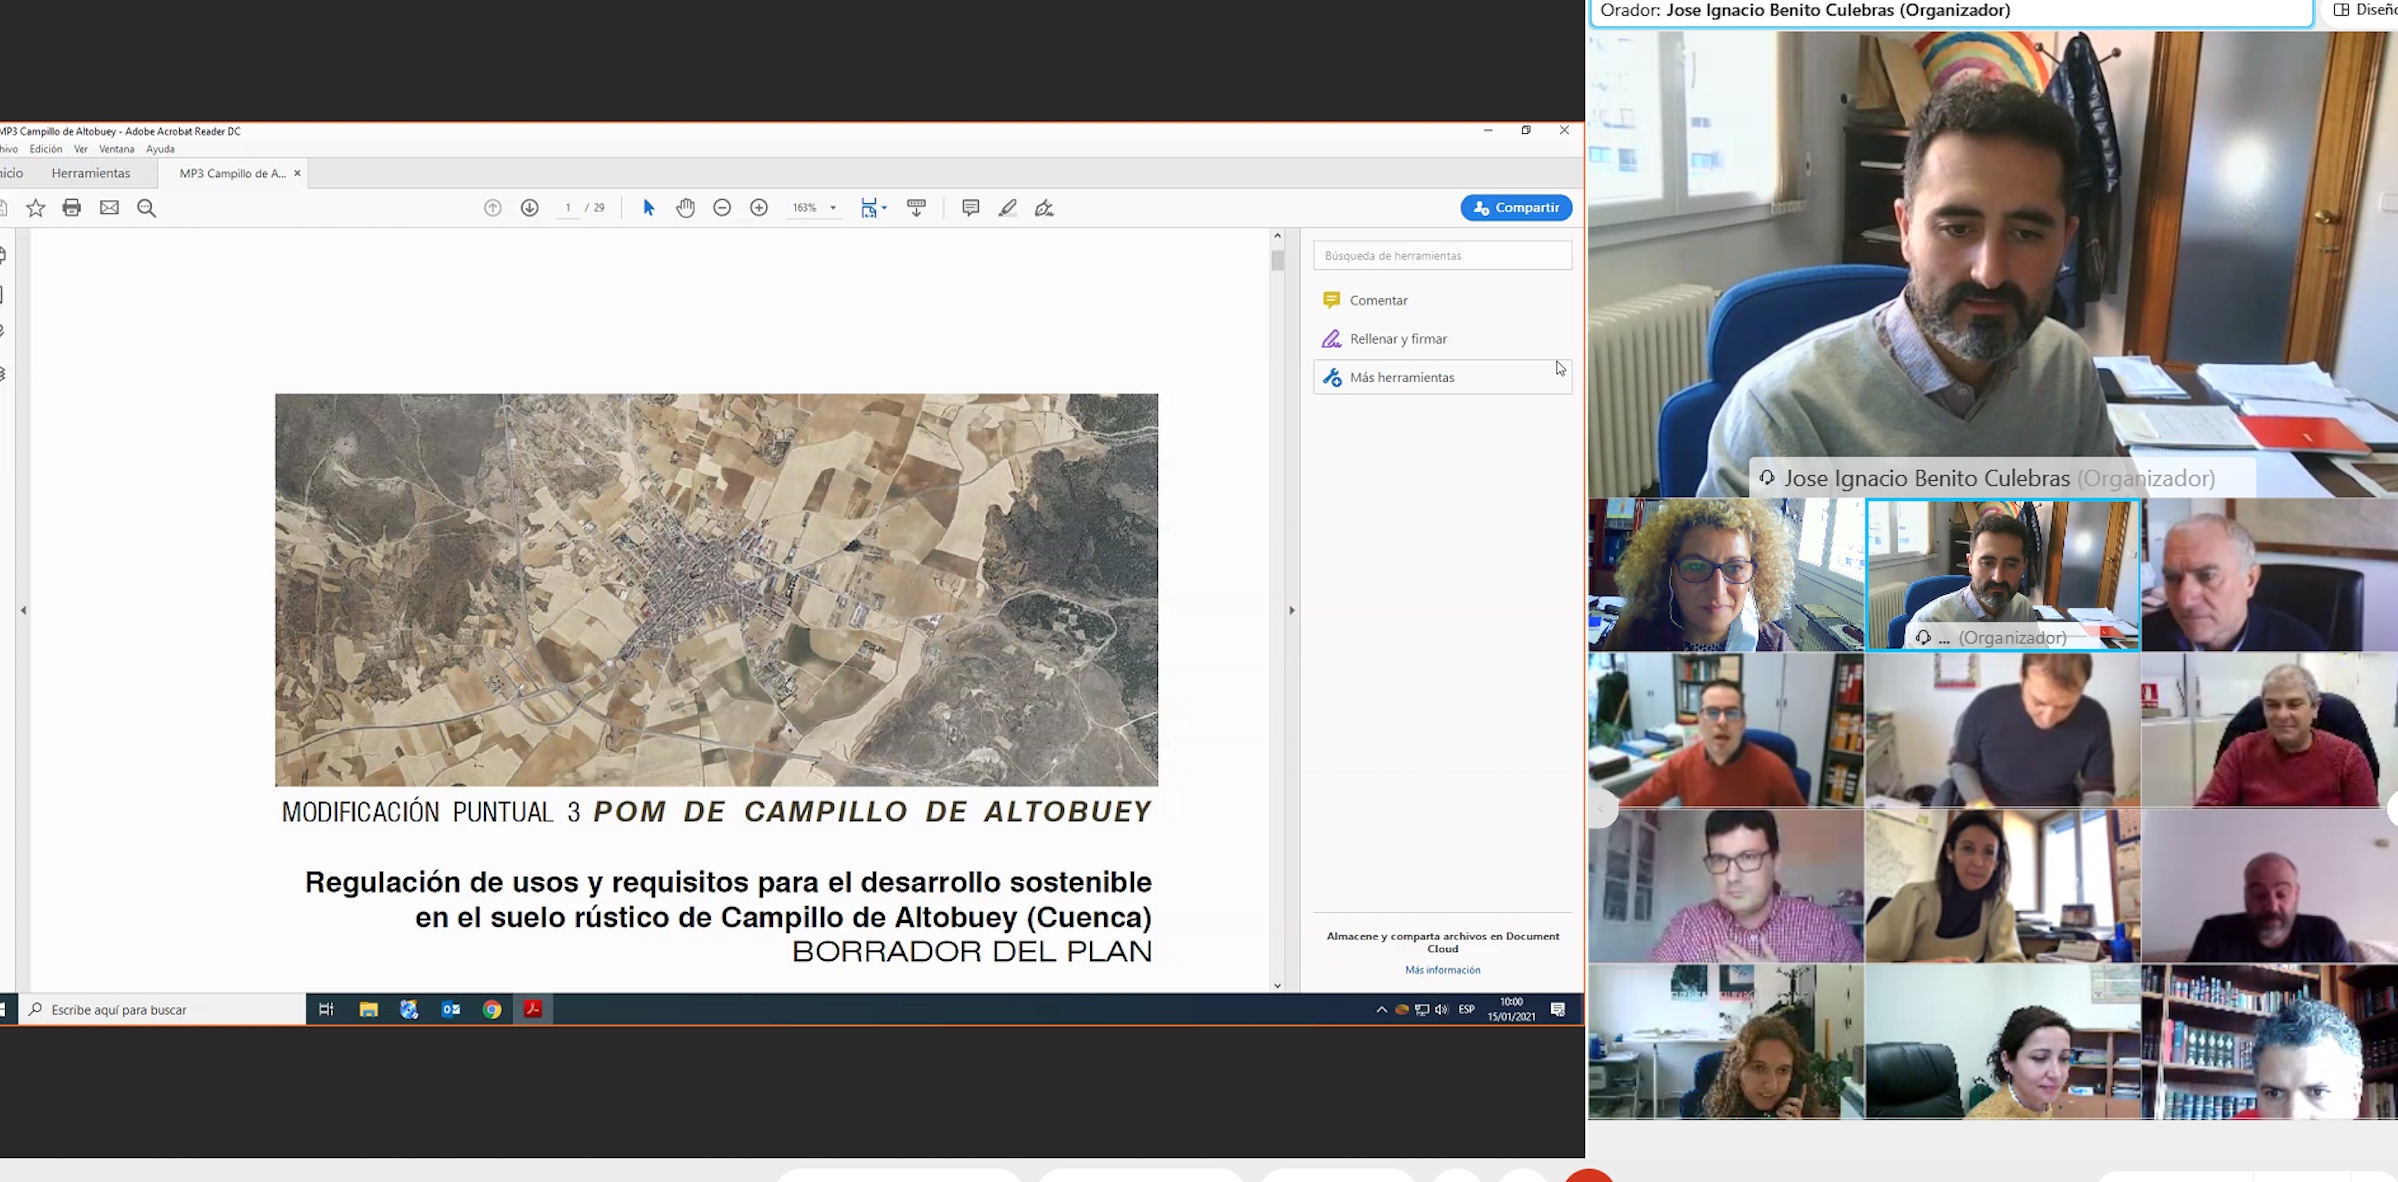Select the highlight text pen tool
2398x1182 pixels.
(1008, 208)
